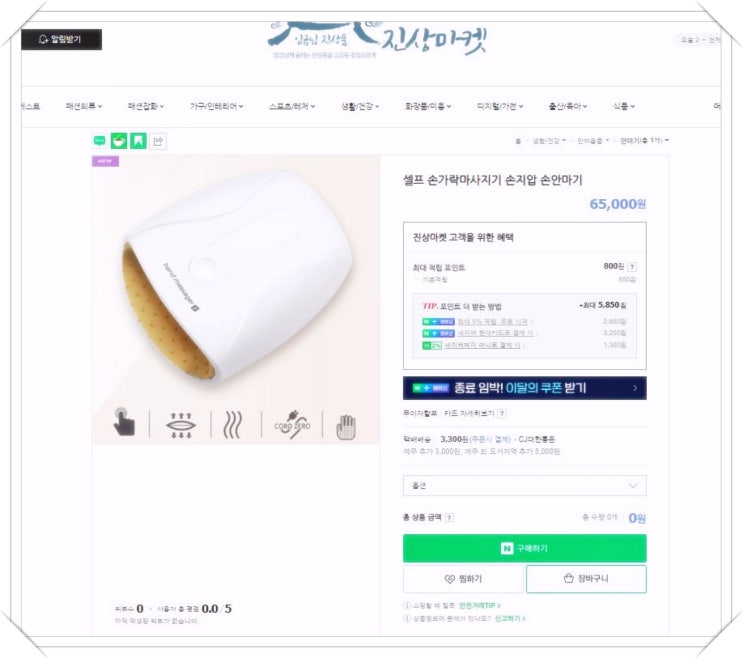The width and height of the screenshot is (743, 658).
Task: Open the 옵션 option dropdown
Action: [525, 486]
